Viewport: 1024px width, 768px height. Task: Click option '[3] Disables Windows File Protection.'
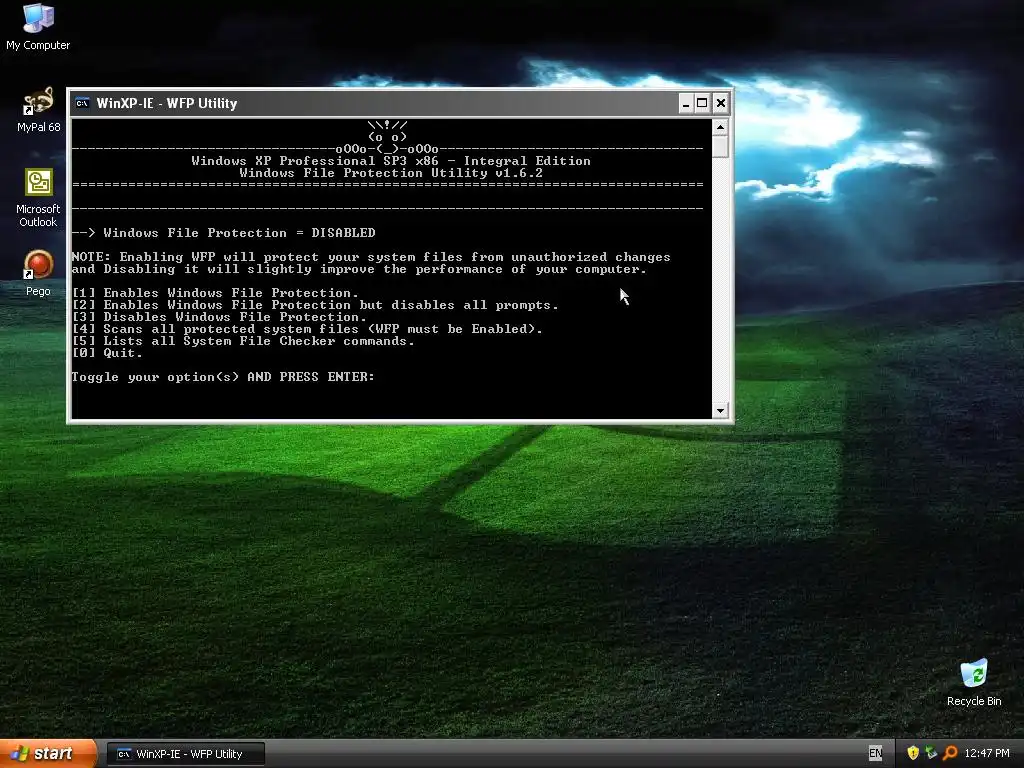pyautogui.click(x=219, y=317)
